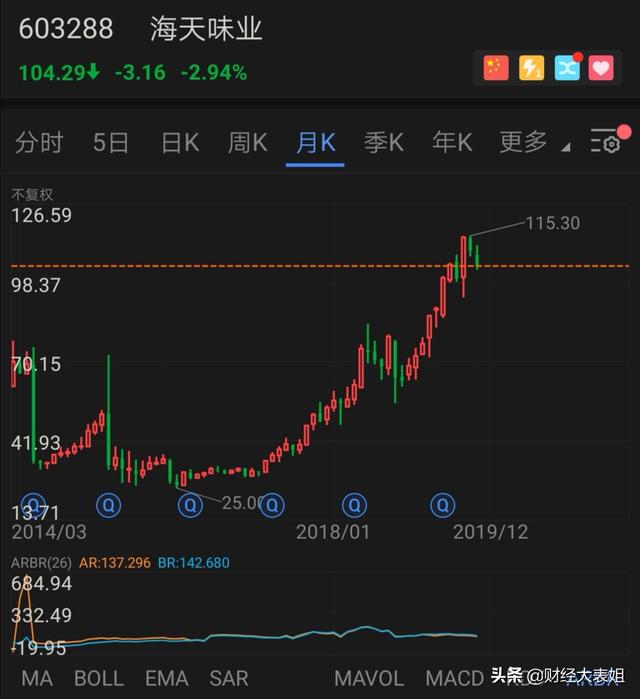
Task: Select the MAVOL indicator button
Action: click(x=369, y=678)
